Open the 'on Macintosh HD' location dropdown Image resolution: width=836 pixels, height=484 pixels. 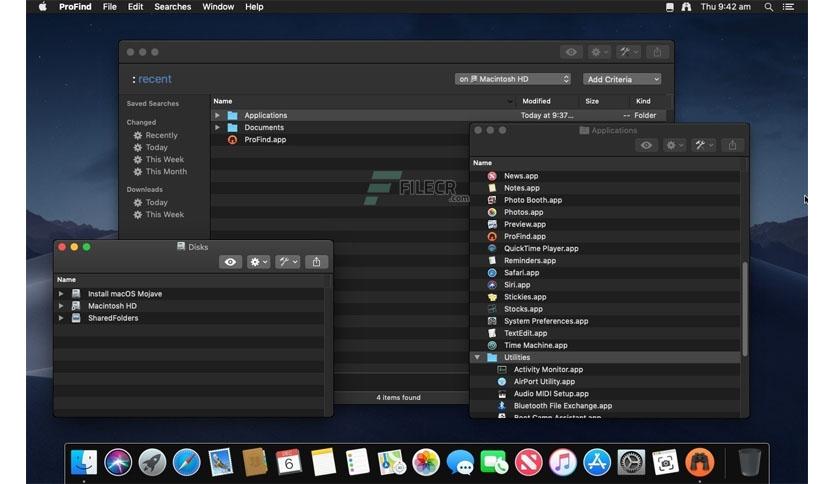[x=513, y=79]
